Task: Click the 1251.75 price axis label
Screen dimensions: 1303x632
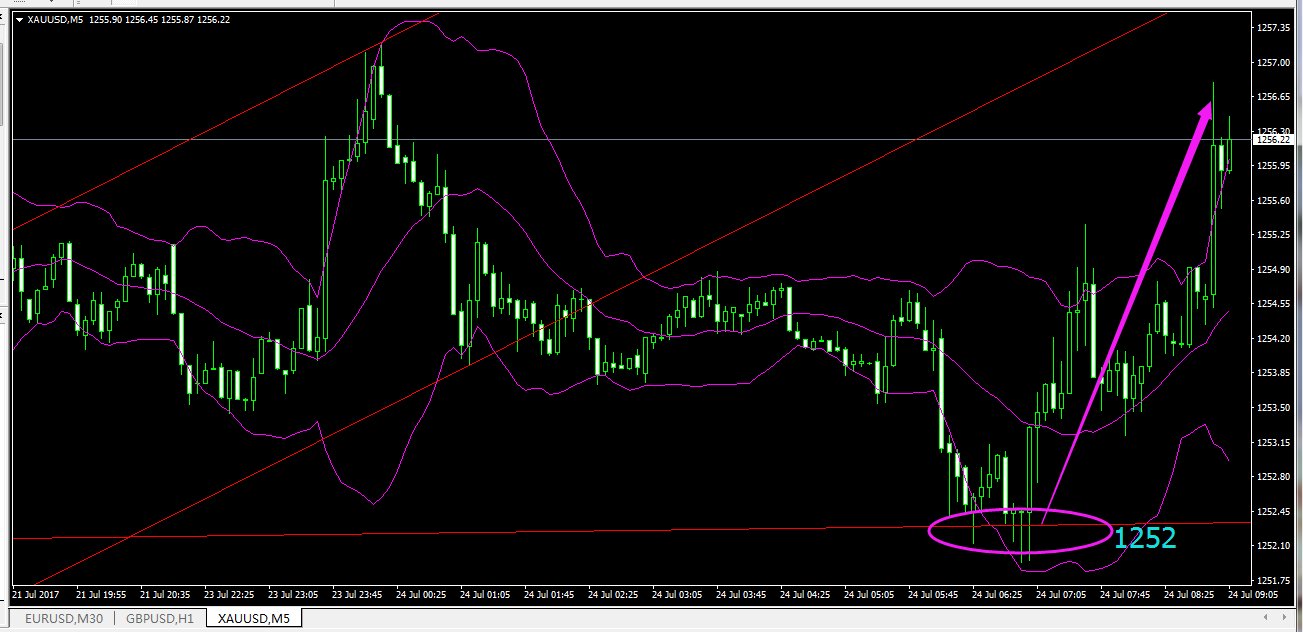Action: click(1273, 581)
